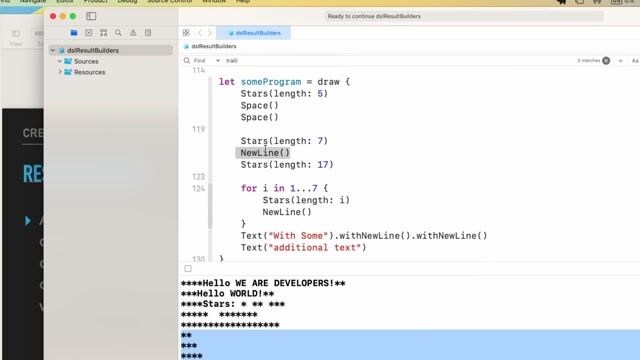Click the find bar magnifier icon
Viewport: 640px width, 360px height.
(187, 60)
